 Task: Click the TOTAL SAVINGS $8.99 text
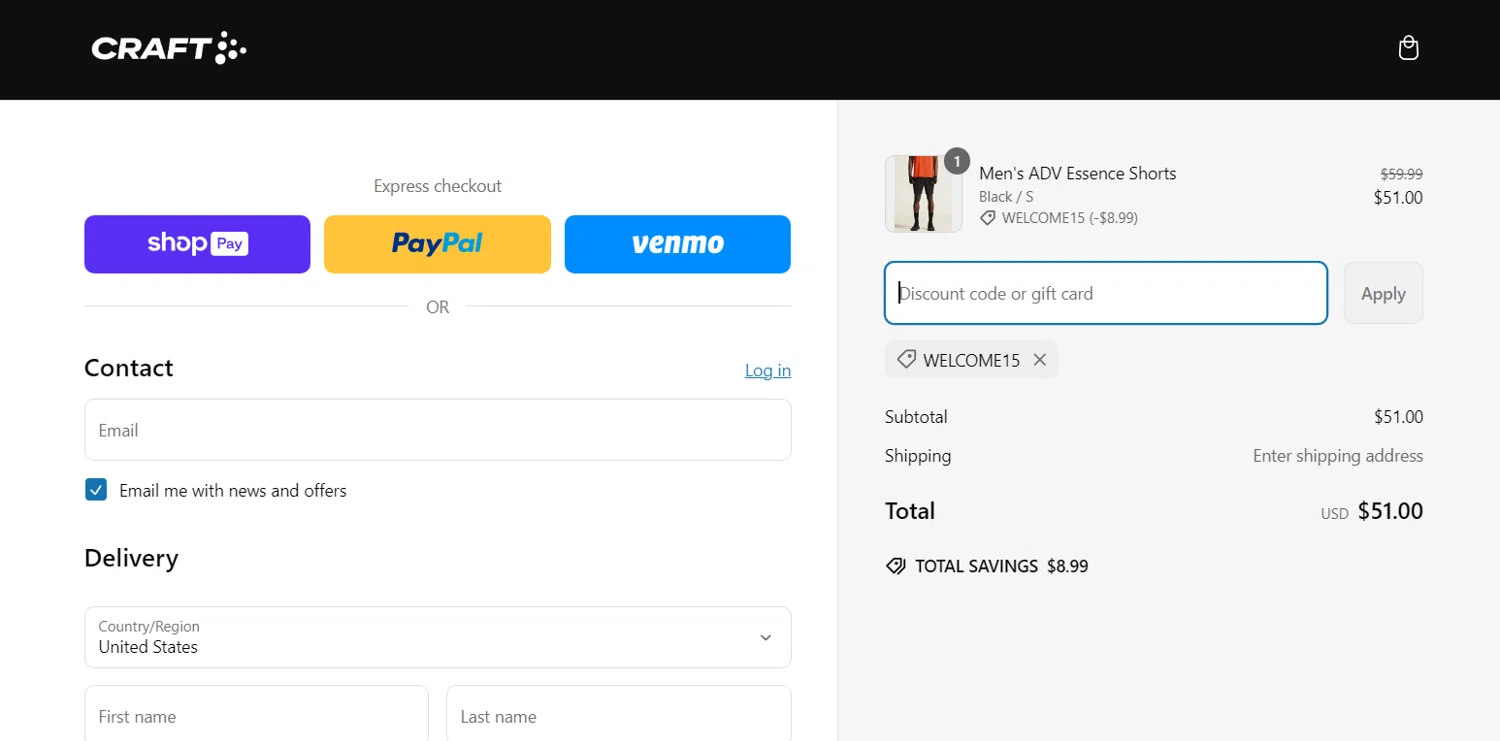1002,566
